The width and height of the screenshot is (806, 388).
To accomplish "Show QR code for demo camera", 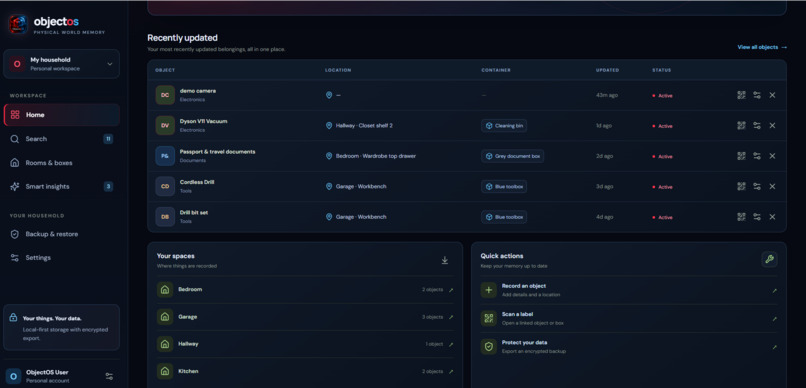I will tap(741, 95).
